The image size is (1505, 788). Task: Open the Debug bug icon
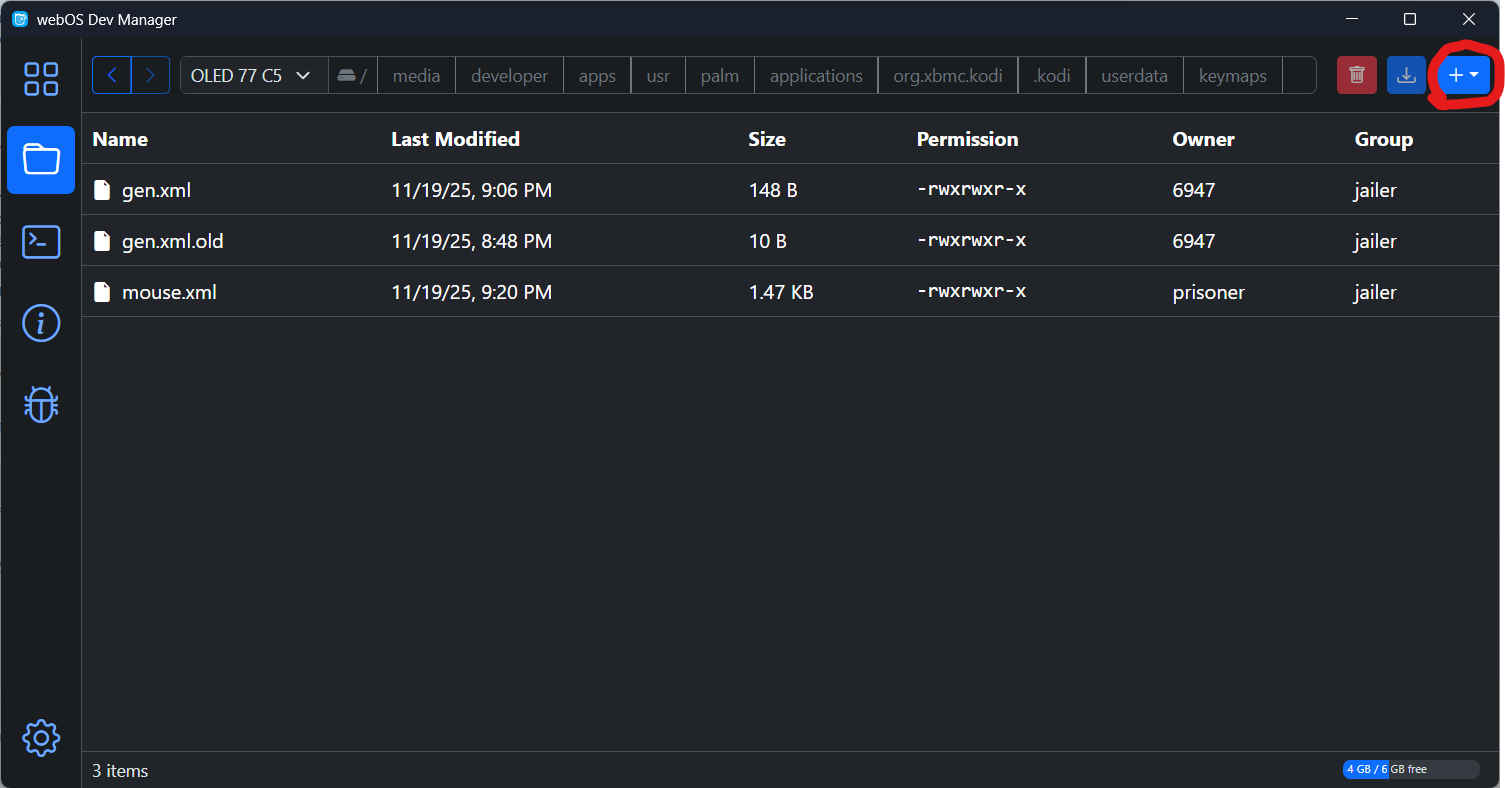pos(41,405)
